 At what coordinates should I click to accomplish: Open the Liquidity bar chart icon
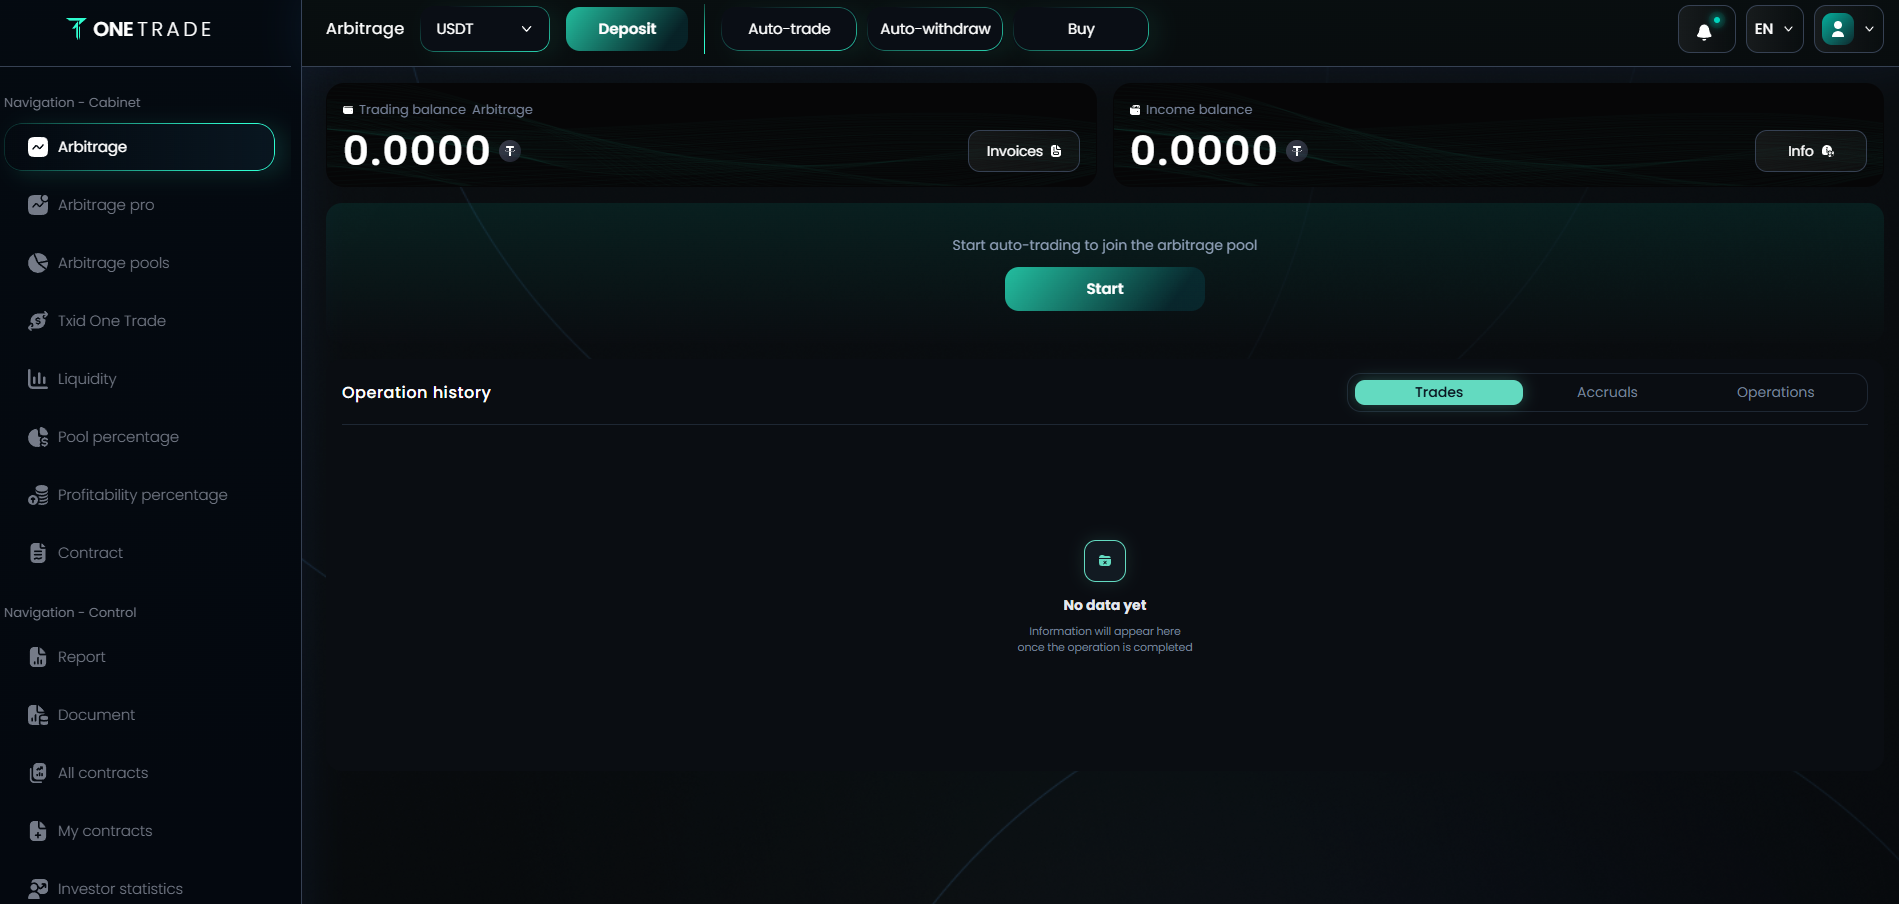(x=38, y=379)
